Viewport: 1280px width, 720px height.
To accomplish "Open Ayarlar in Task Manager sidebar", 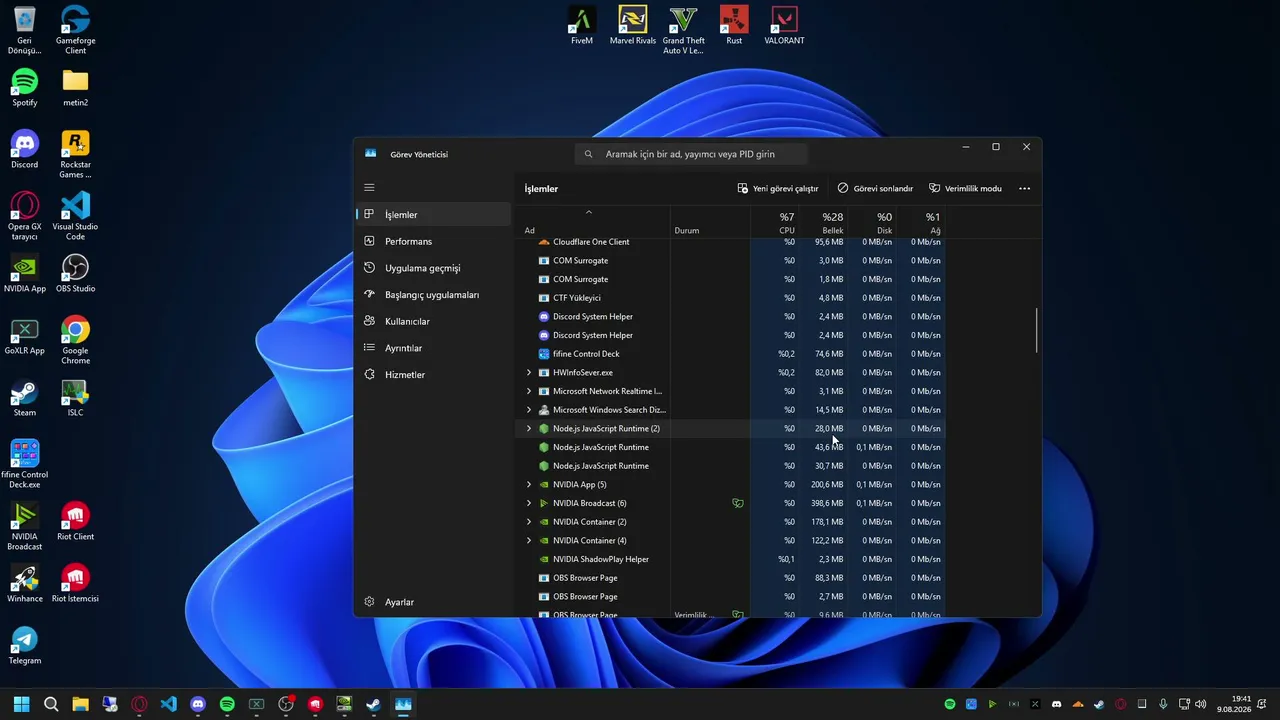I will 433,602.
